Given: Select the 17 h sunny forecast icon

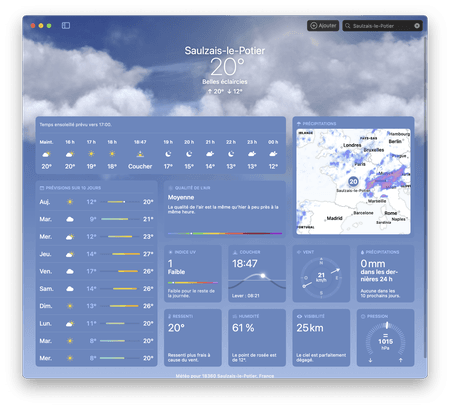Looking at the screenshot, I should (91, 154).
